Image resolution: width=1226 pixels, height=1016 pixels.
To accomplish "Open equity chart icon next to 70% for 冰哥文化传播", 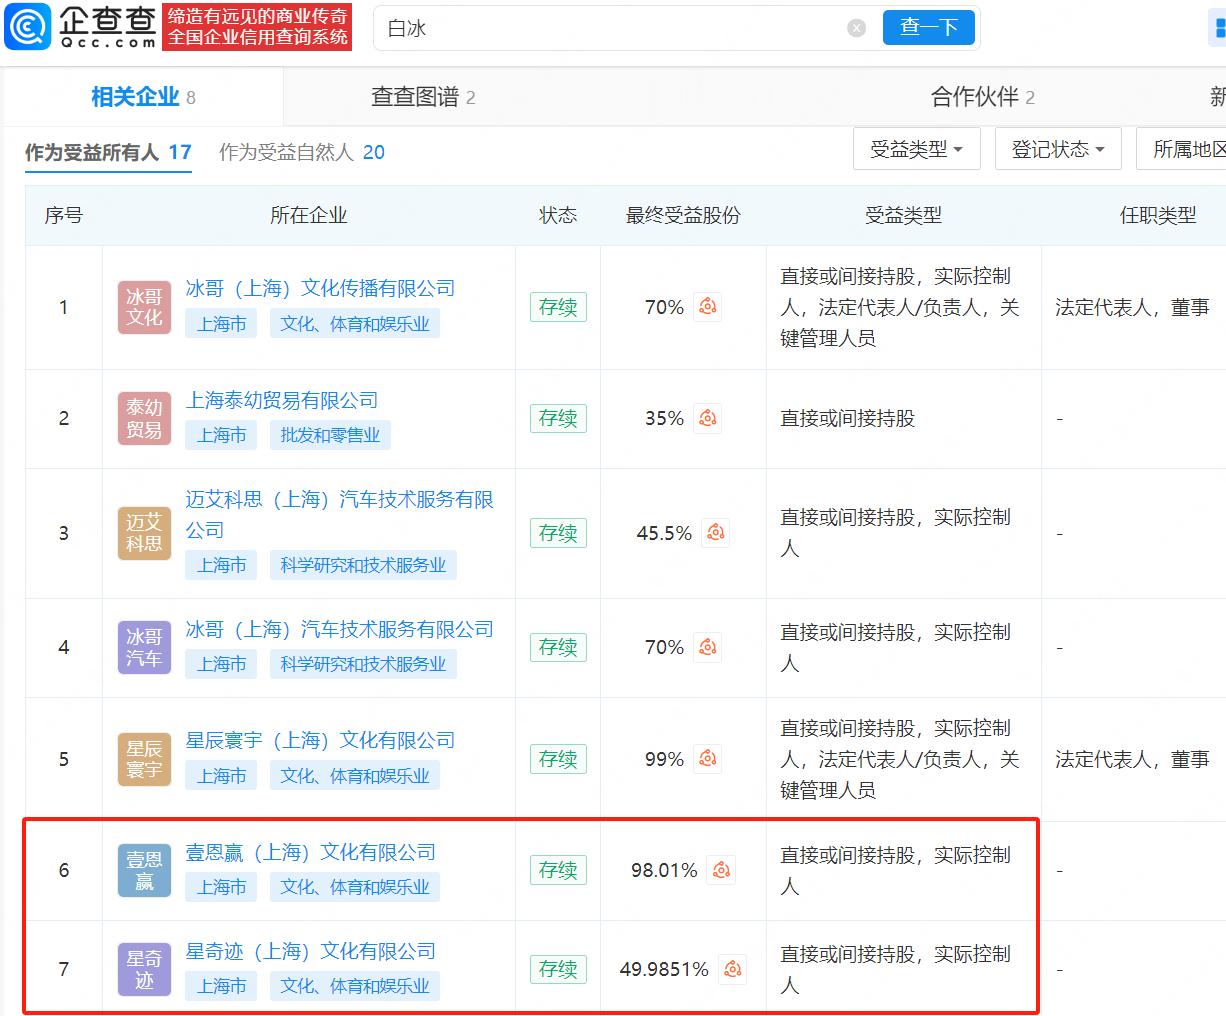I will click(x=708, y=307).
